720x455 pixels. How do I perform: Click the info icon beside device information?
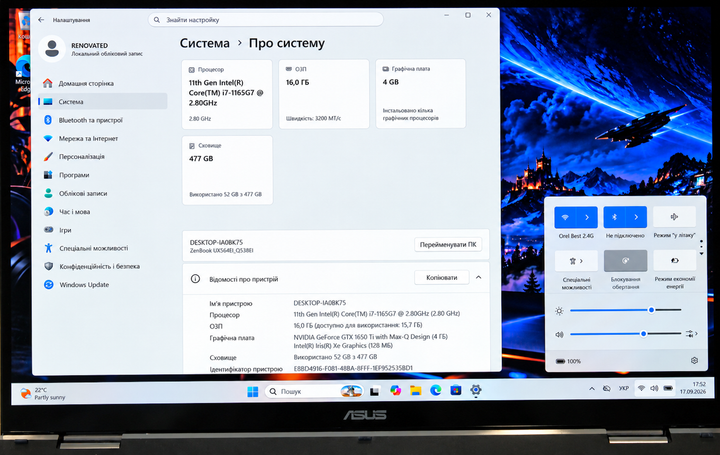195,279
